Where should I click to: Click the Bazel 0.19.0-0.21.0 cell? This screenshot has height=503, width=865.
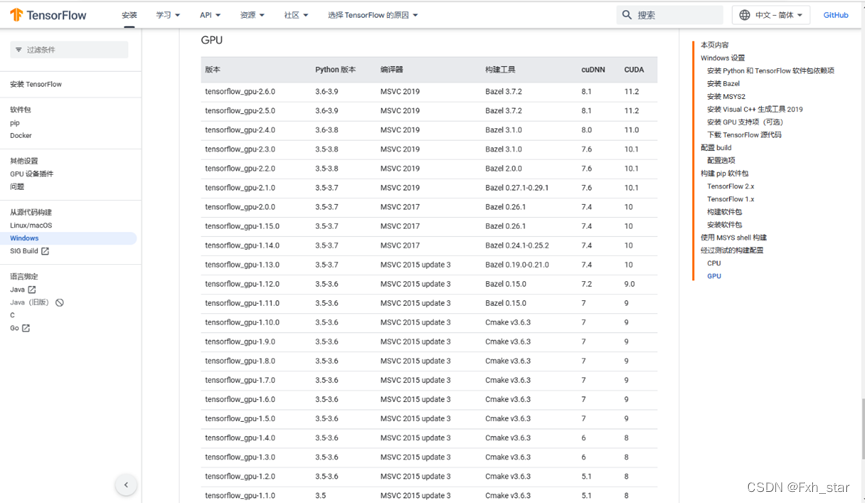tap(517, 265)
